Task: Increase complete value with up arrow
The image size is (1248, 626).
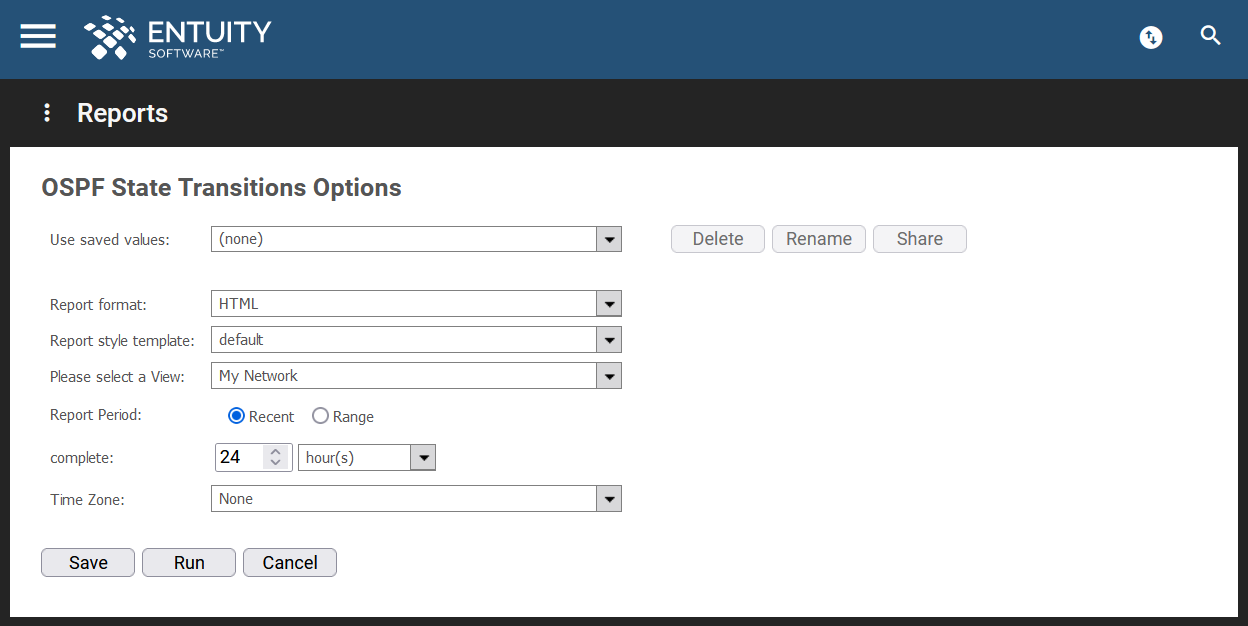Action: [x=276, y=451]
